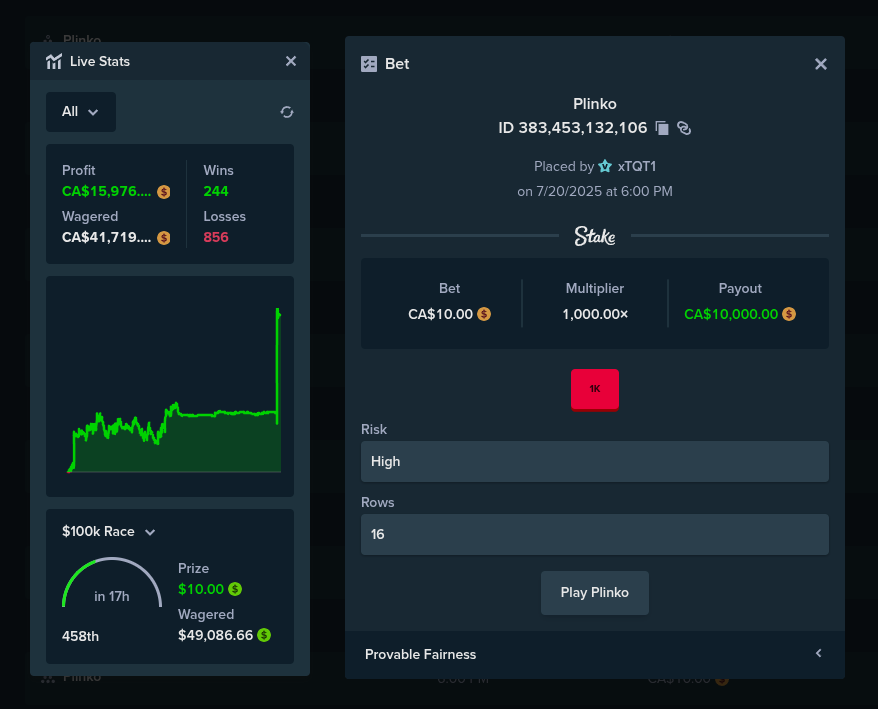This screenshot has height=709, width=878.
Task: Click the Wins count 244
Action: [x=216, y=192]
